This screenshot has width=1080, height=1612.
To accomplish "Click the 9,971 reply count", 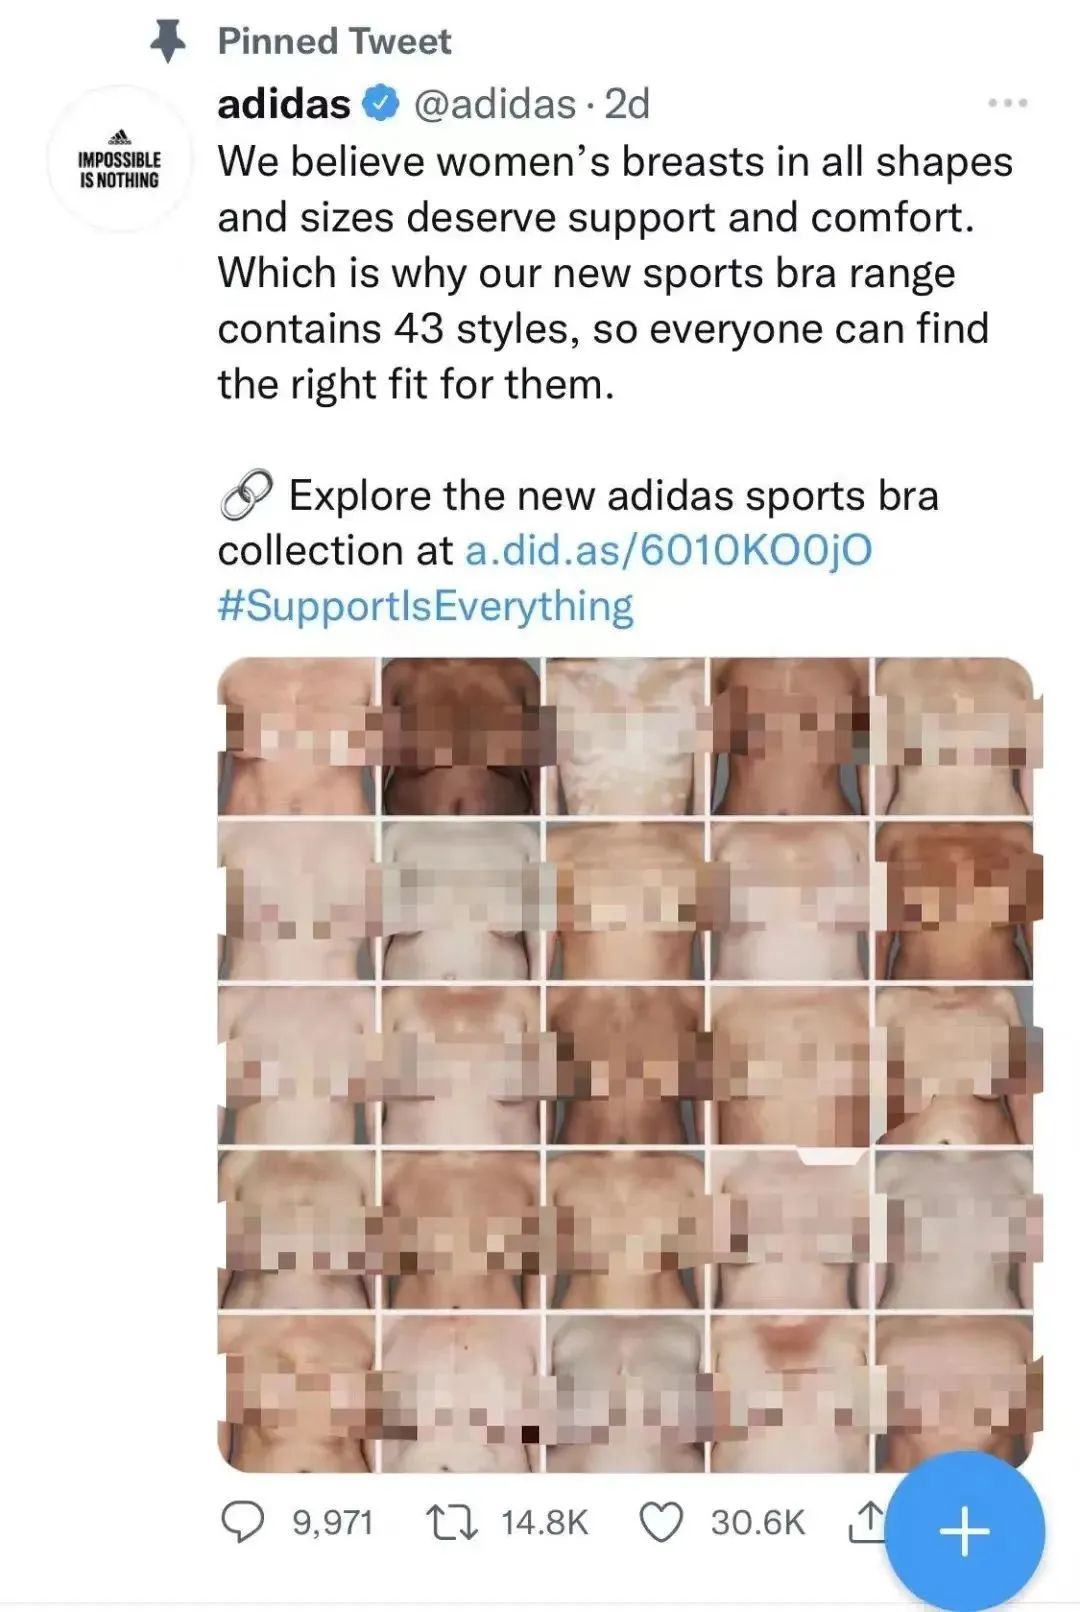I will pos(332,1523).
